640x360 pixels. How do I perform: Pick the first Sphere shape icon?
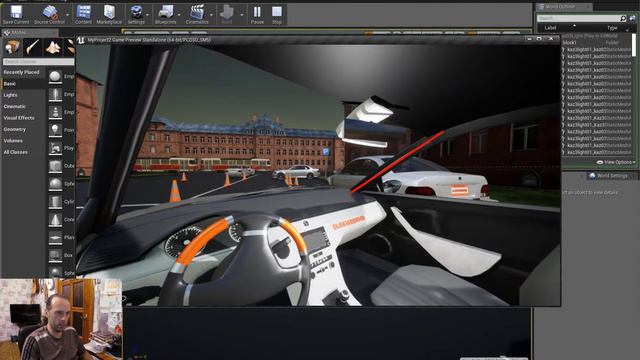(x=55, y=184)
